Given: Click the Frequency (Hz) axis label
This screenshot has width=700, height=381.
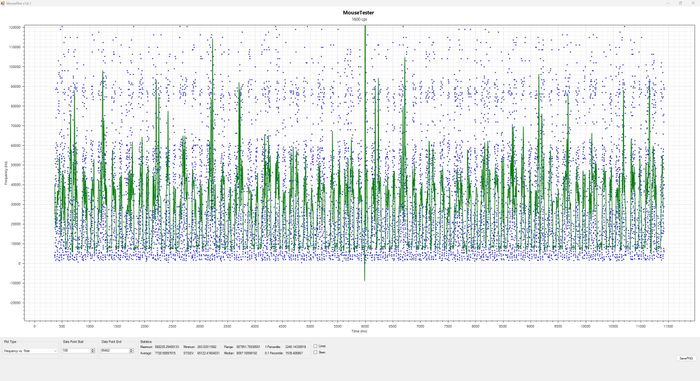Looking at the screenshot, I should (x=6, y=173).
